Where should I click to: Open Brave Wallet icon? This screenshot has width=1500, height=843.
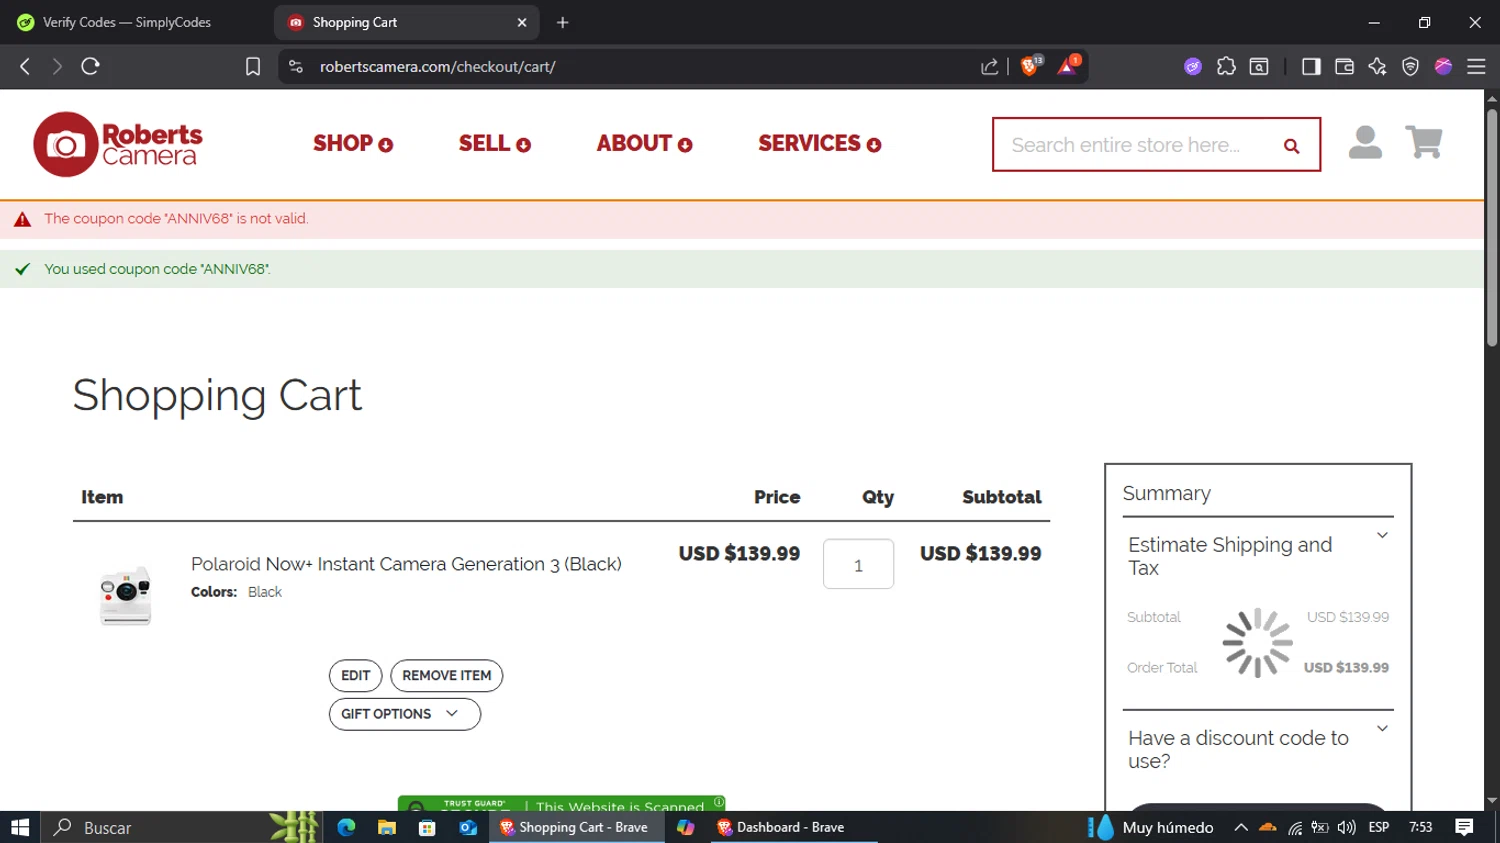tap(1344, 66)
